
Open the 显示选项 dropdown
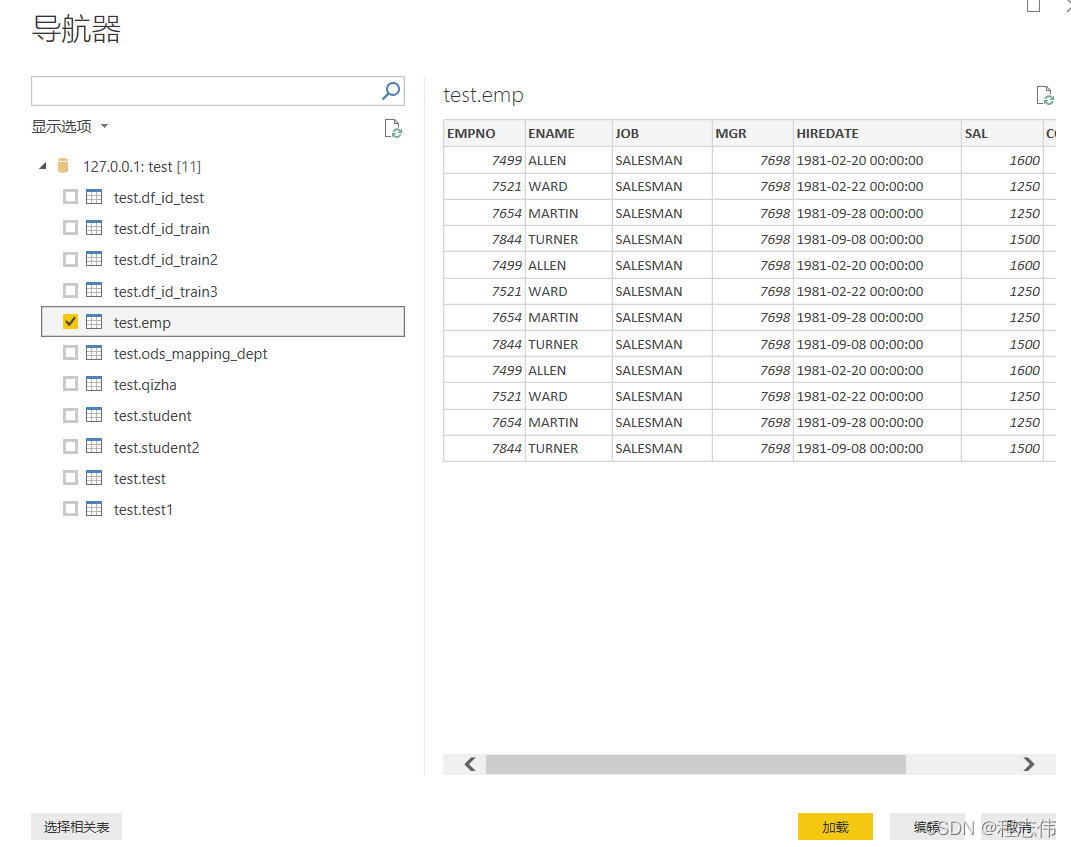[70, 126]
